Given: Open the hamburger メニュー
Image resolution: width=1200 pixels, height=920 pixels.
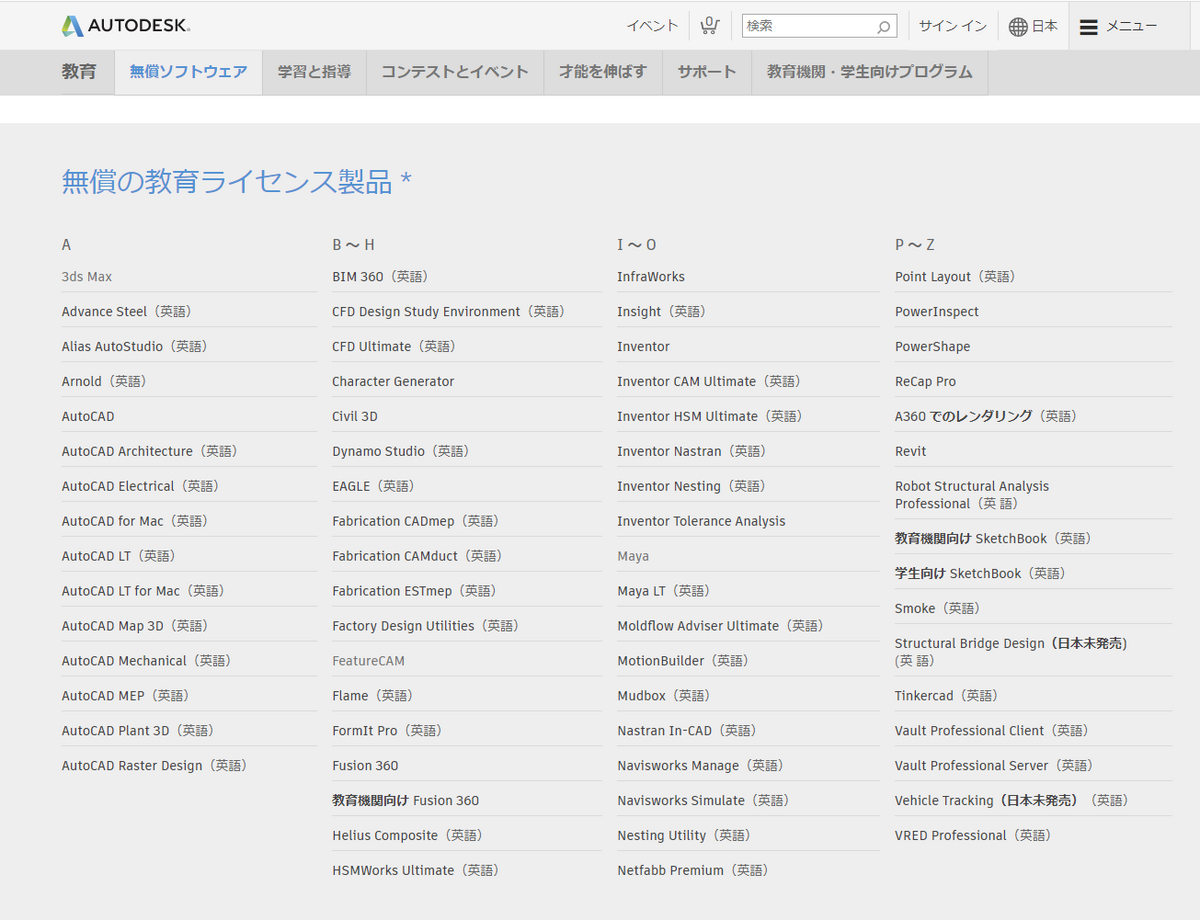Looking at the screenshot, I should pyautogui.click(x=1089, y=26).
